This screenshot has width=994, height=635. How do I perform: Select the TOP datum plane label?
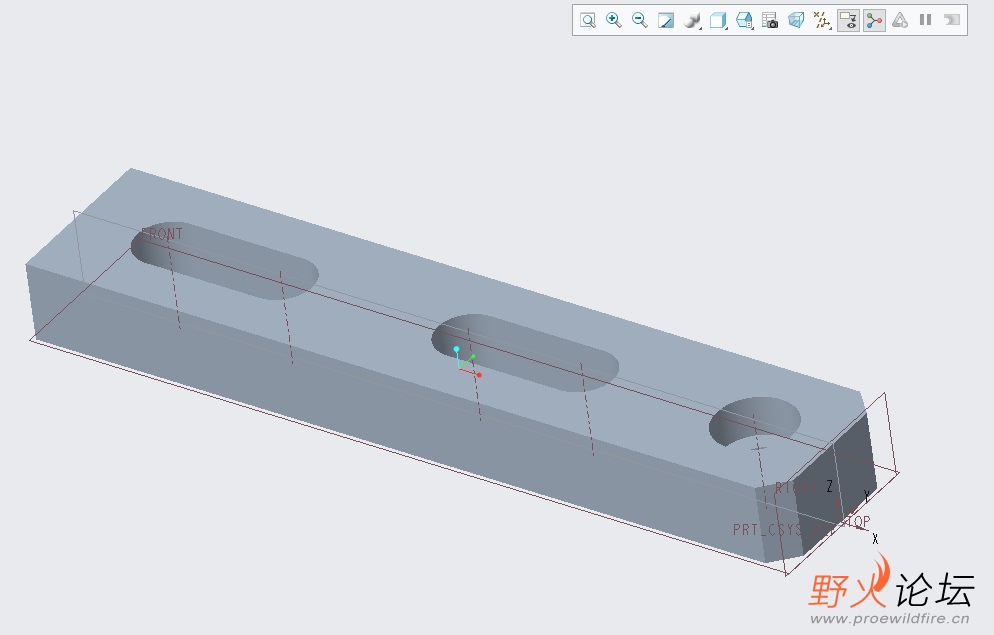(859, 522)
